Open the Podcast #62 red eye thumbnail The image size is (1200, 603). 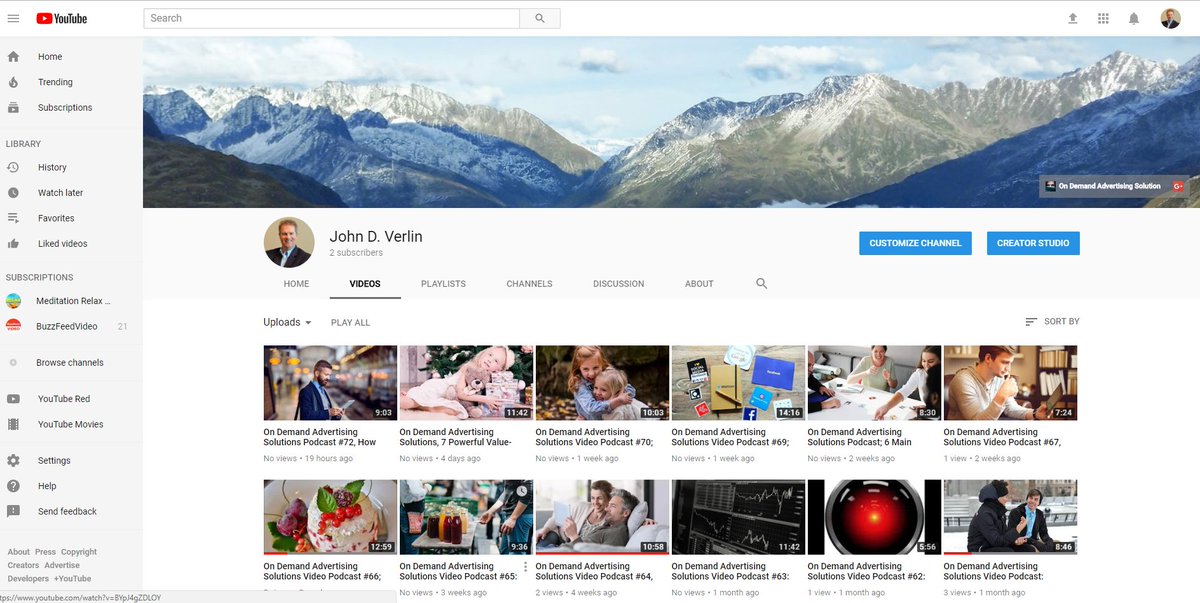[874, 517]
